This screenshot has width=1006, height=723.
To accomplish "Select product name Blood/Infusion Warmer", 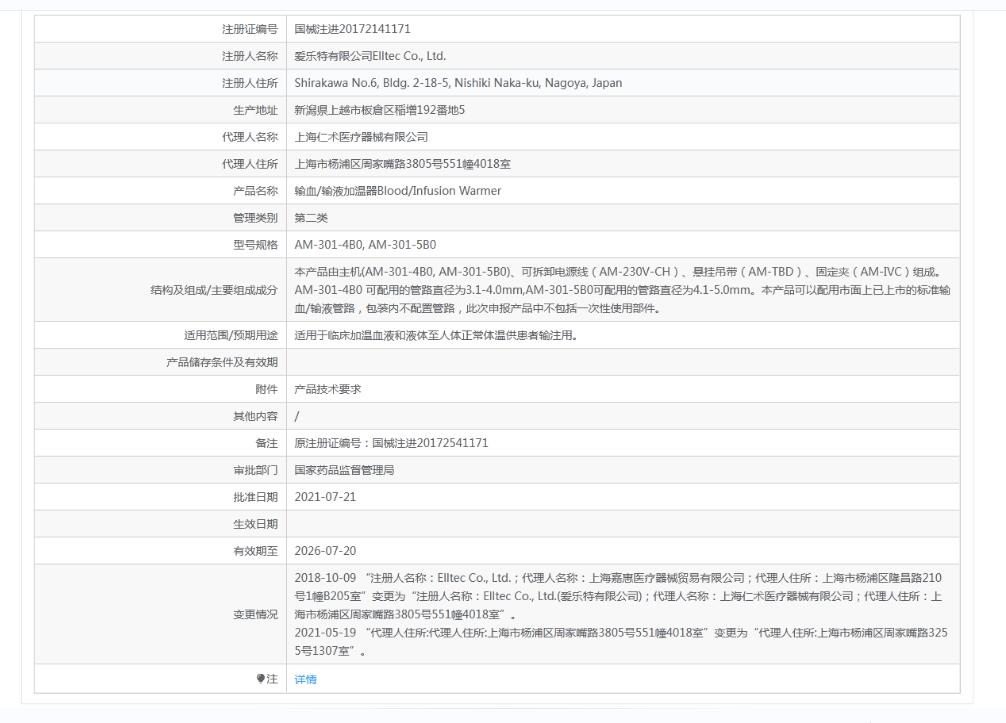I will point(398,191).
